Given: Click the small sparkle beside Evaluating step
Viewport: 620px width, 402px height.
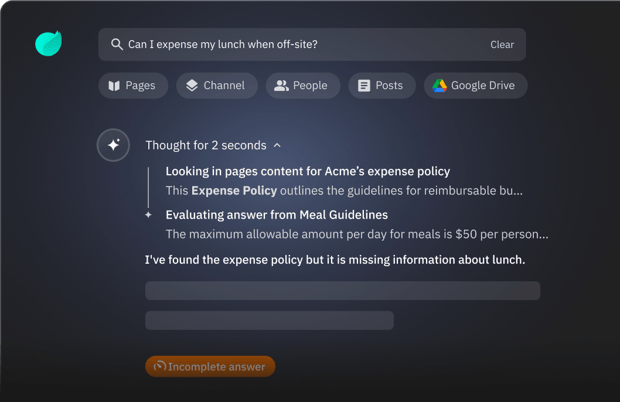Looking at the screenshot, I should tap(148, 214).
